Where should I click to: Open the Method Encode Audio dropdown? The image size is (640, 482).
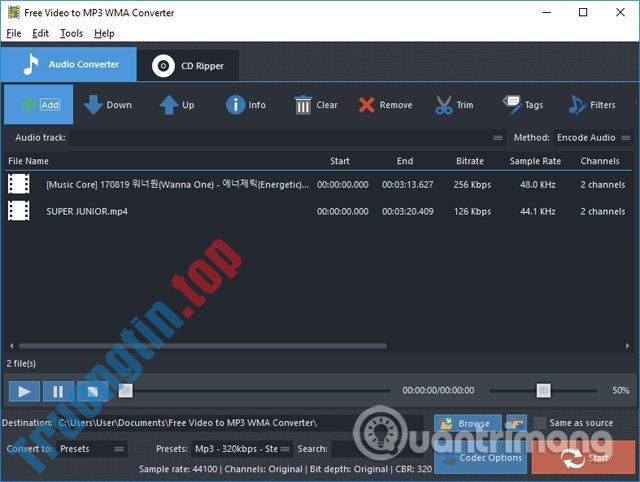[593, 138]
